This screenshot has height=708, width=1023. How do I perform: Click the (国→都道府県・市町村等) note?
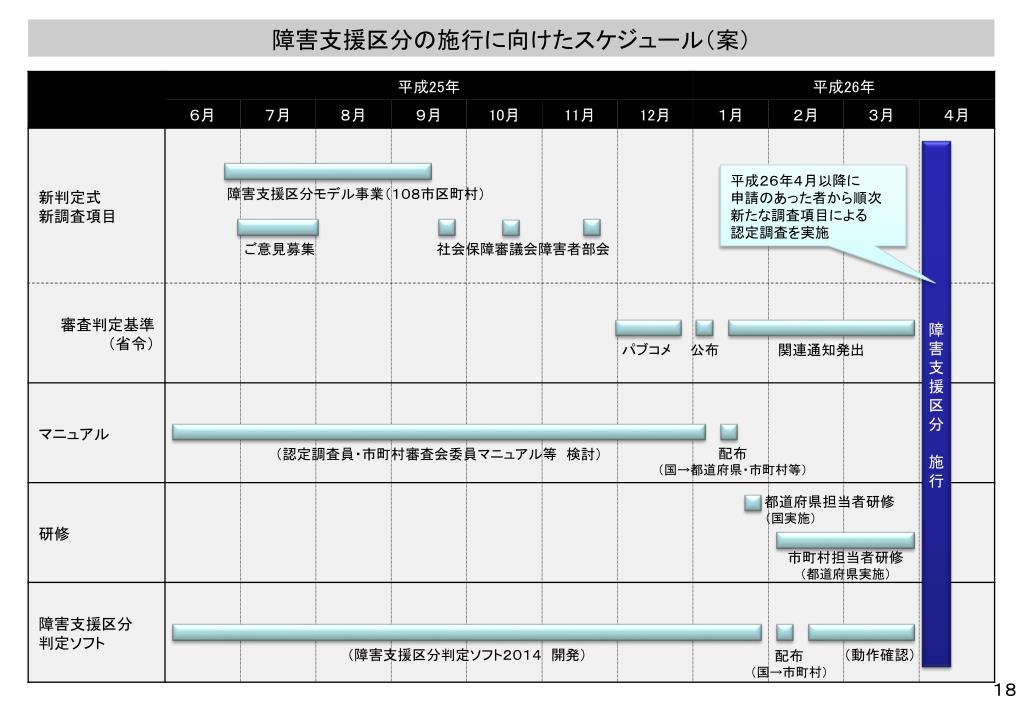[733, 470]
